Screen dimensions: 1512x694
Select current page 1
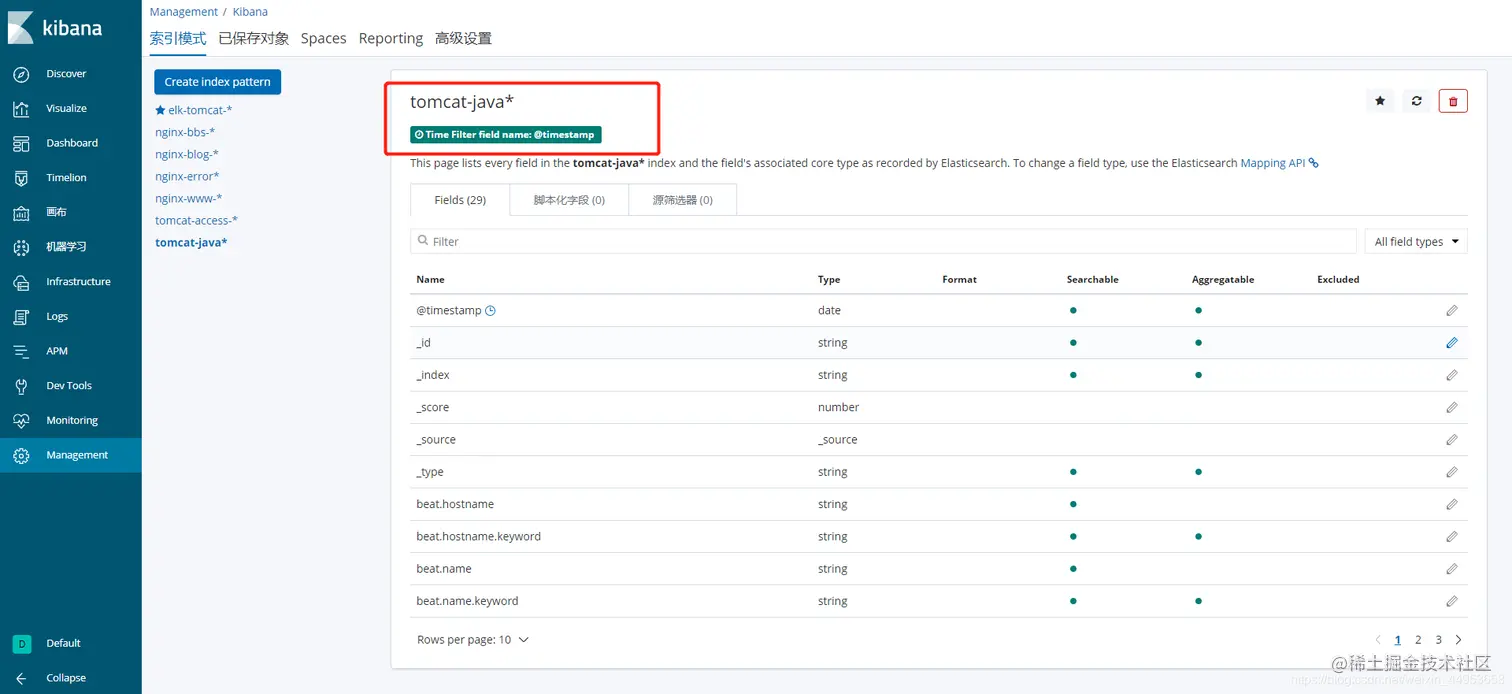coord(1398,640)
